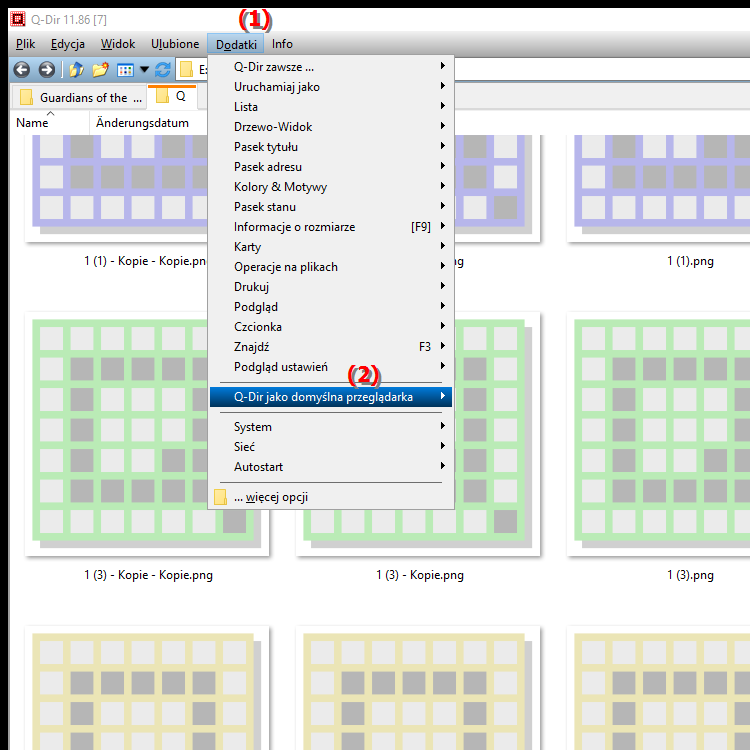This screenshot has height=750, width=750.
Task: Click file name '1 (1).png'
Action: click(x=690, y=261)
